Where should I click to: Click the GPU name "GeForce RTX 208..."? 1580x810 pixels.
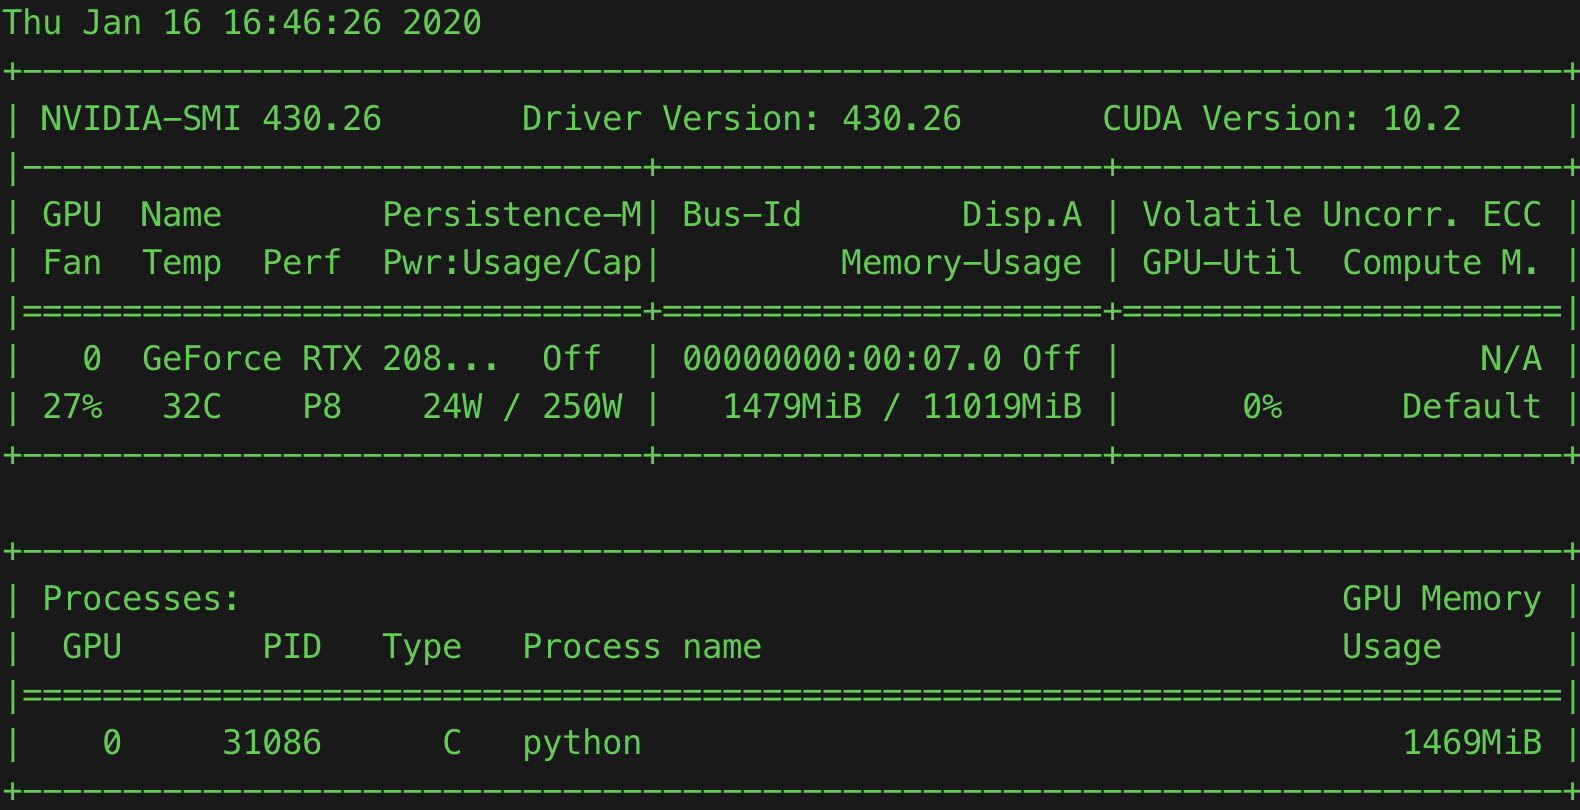[320, 358]
